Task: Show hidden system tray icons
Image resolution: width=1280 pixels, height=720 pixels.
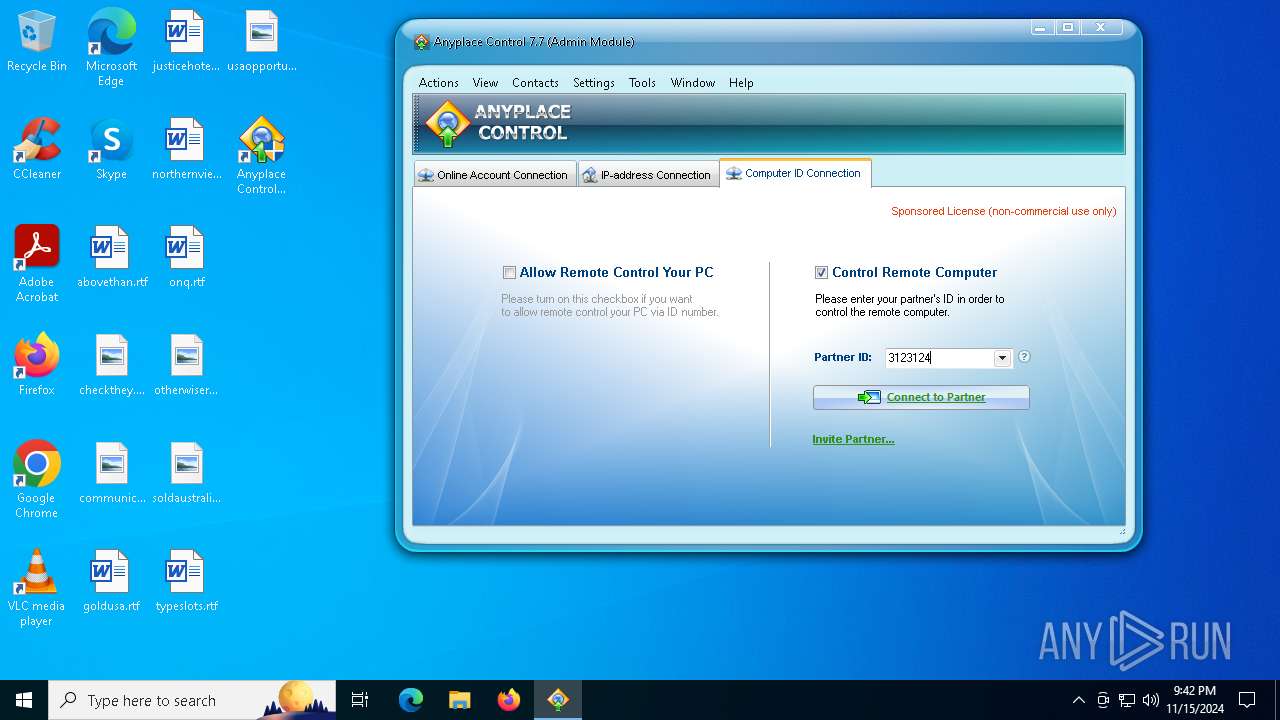Action: click(x=1078, y=700)
